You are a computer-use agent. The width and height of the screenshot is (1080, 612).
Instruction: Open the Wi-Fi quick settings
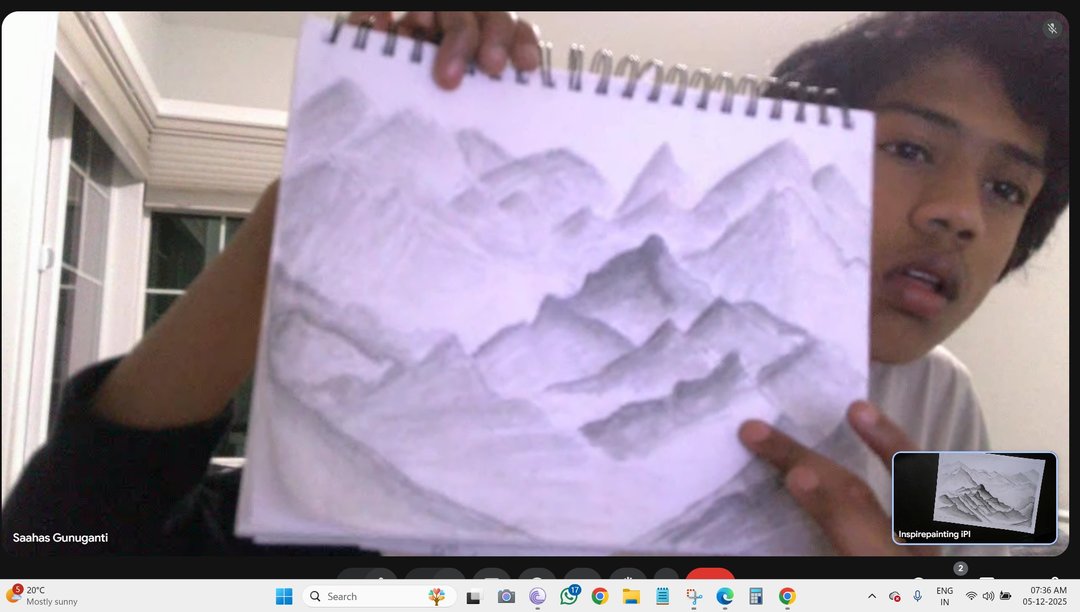coord(970,596)
